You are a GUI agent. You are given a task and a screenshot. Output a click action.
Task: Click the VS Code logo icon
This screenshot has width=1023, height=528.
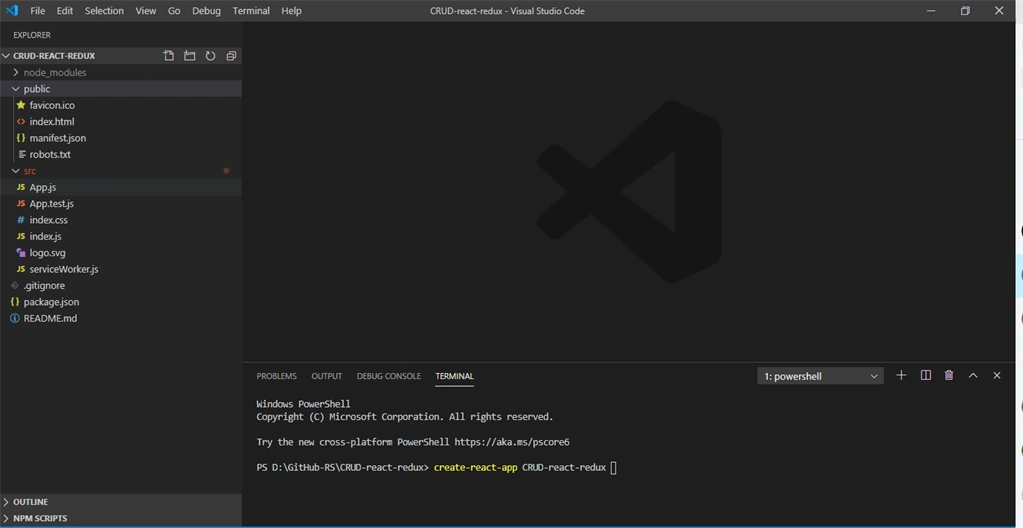coord(12,10)
